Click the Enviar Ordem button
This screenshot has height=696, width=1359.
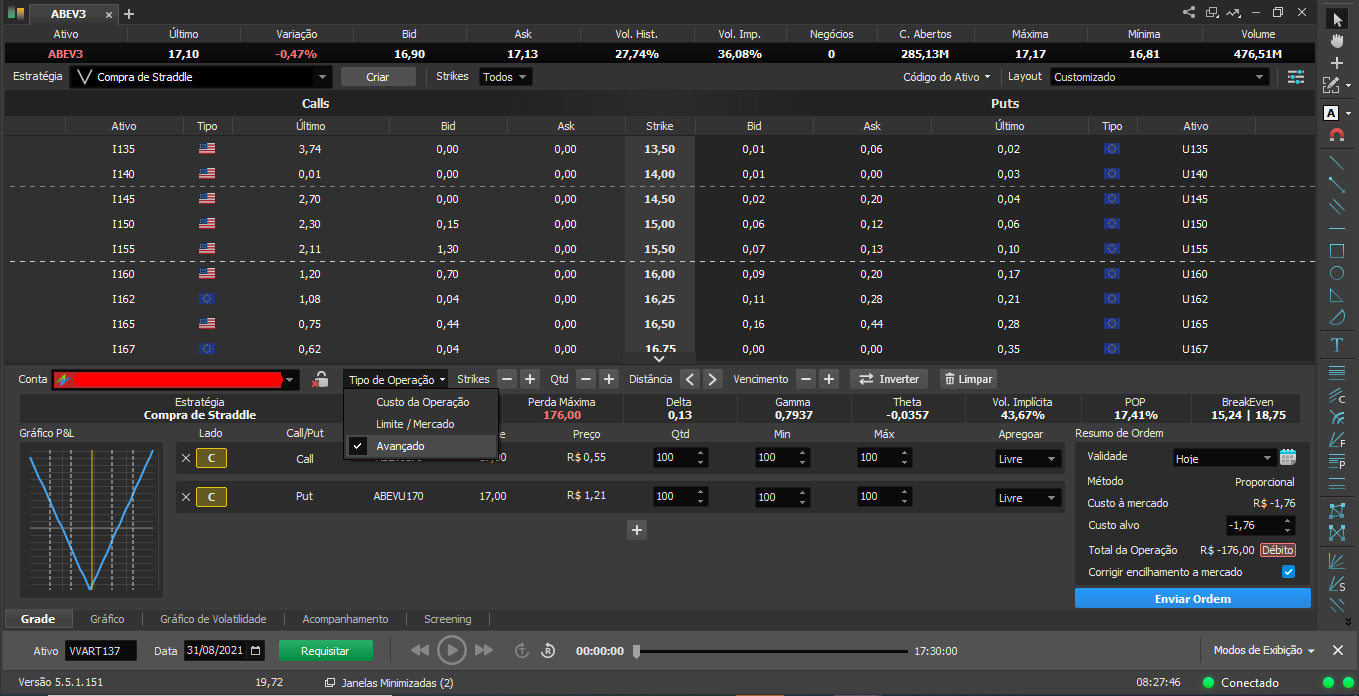(1192, 598)
